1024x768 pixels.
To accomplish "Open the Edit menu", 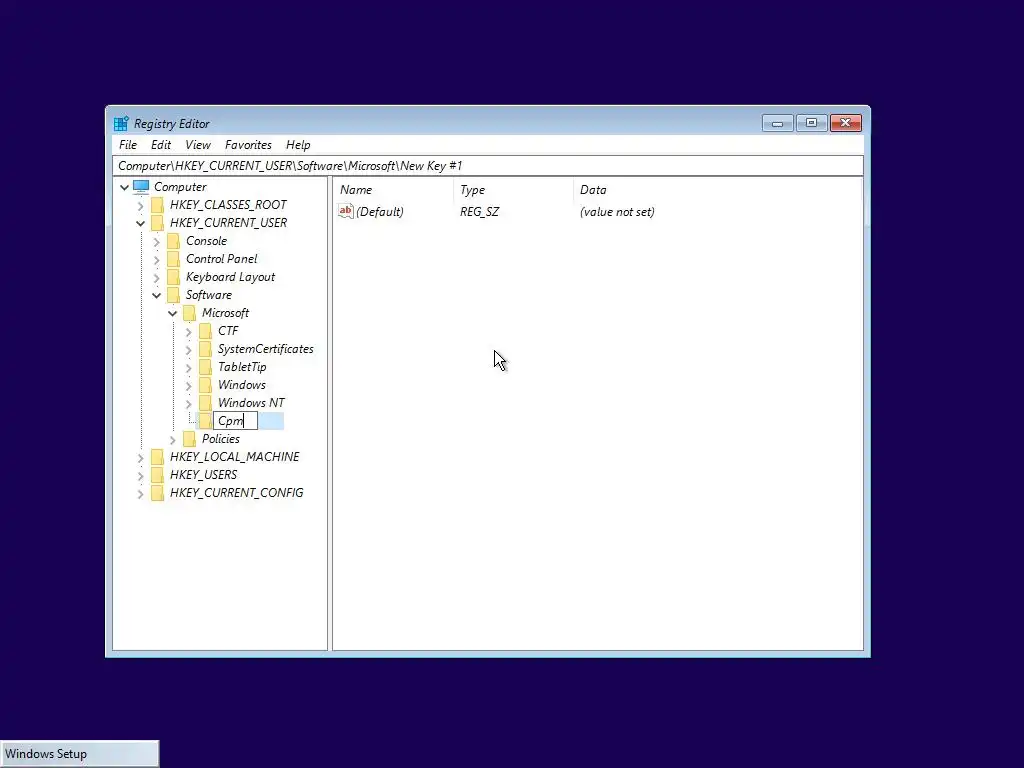I will [x=161, y=145].
